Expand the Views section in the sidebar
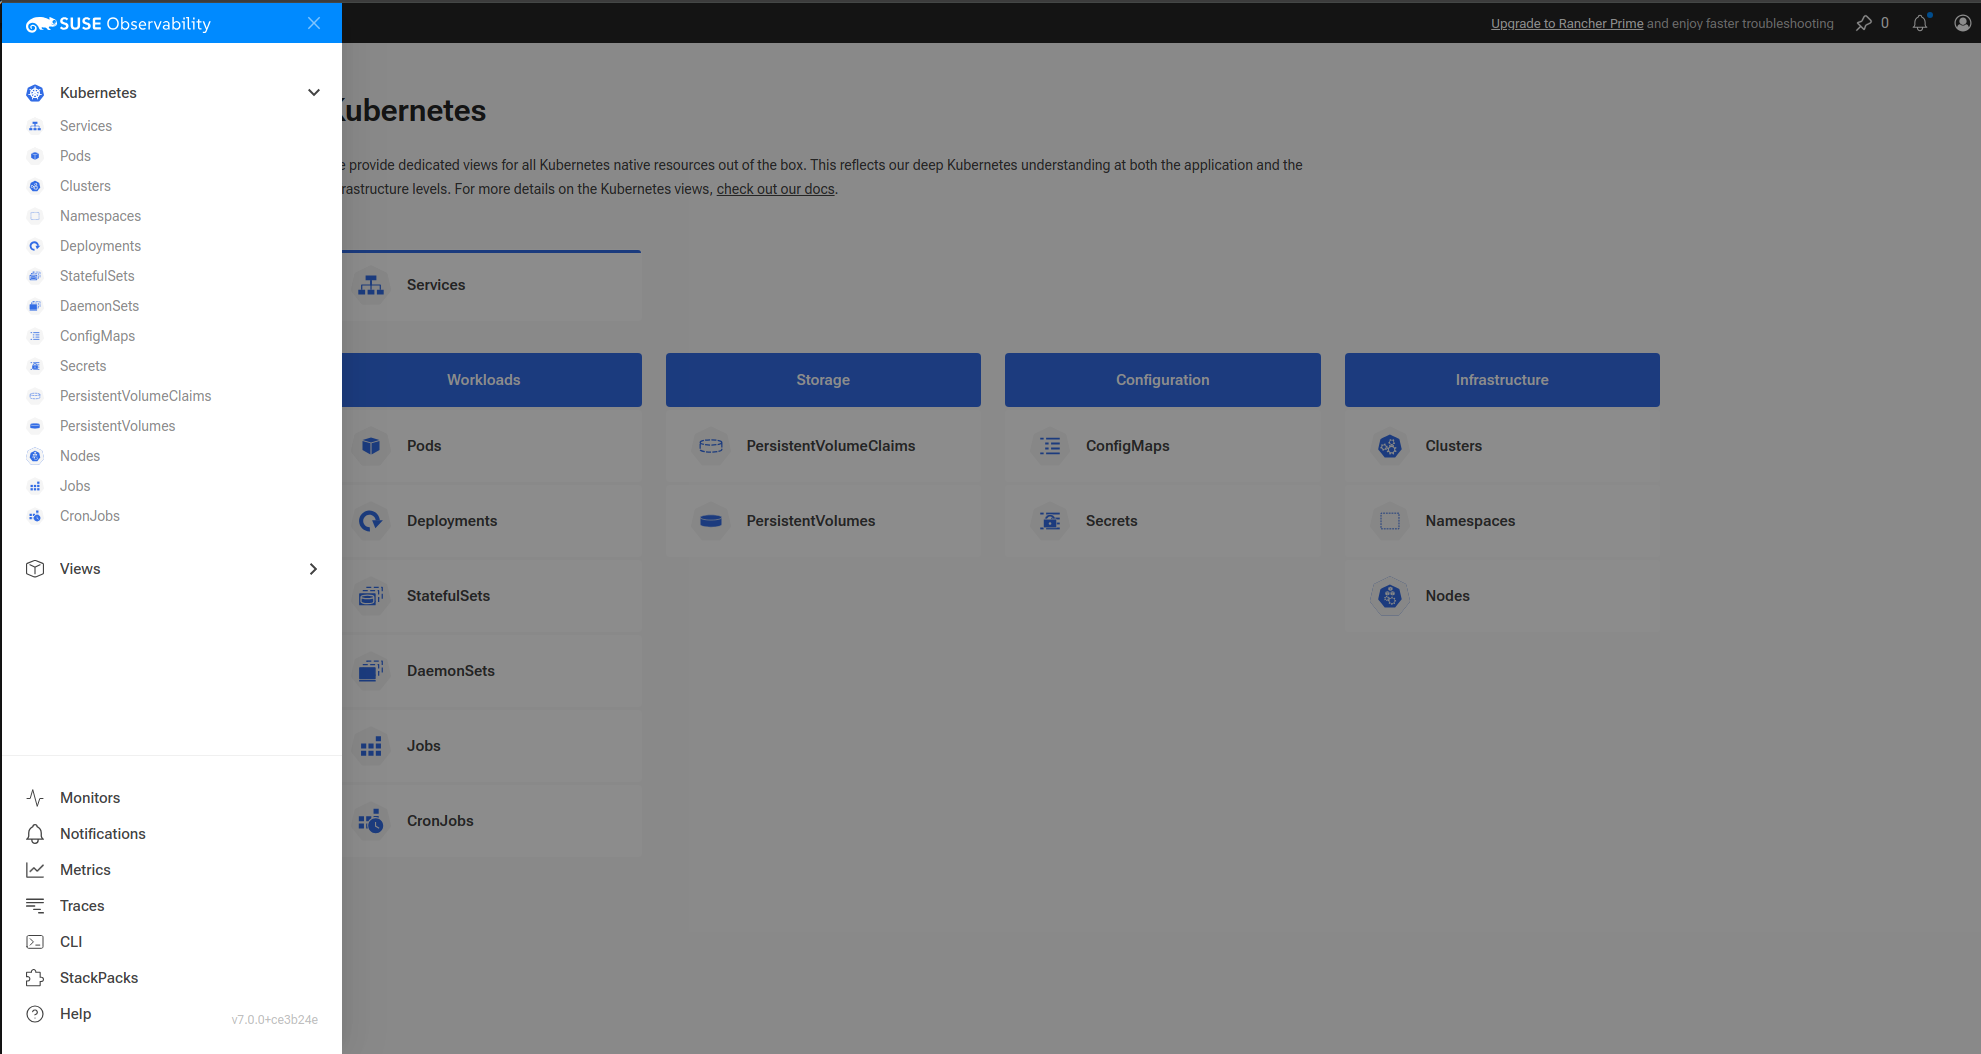This screenshot has width=1981, height=1054. 313,568
